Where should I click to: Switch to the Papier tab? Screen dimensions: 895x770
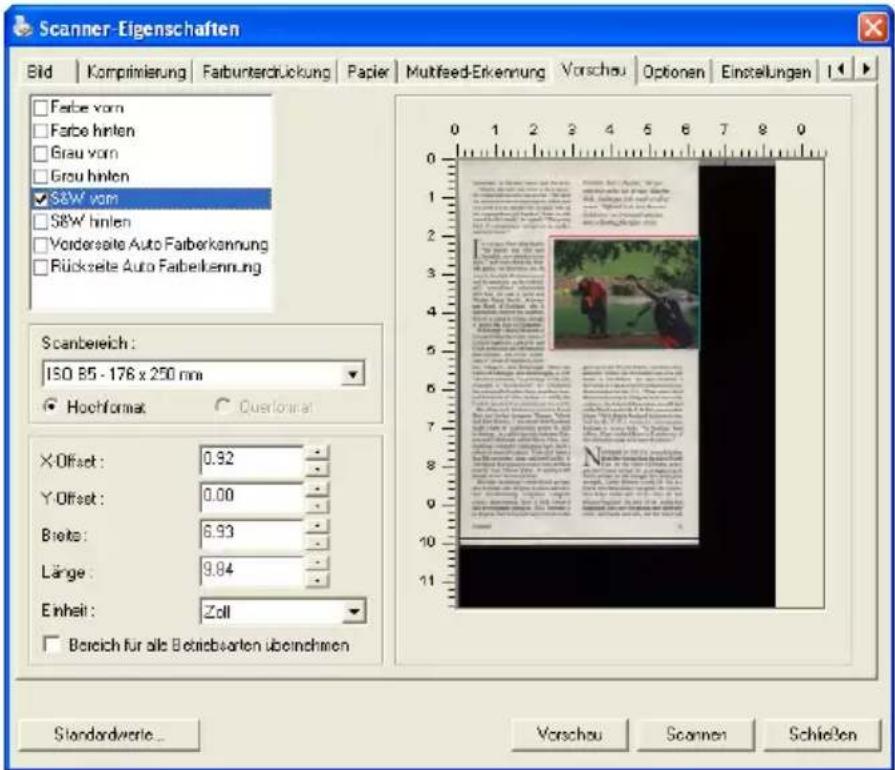point(368,72)
